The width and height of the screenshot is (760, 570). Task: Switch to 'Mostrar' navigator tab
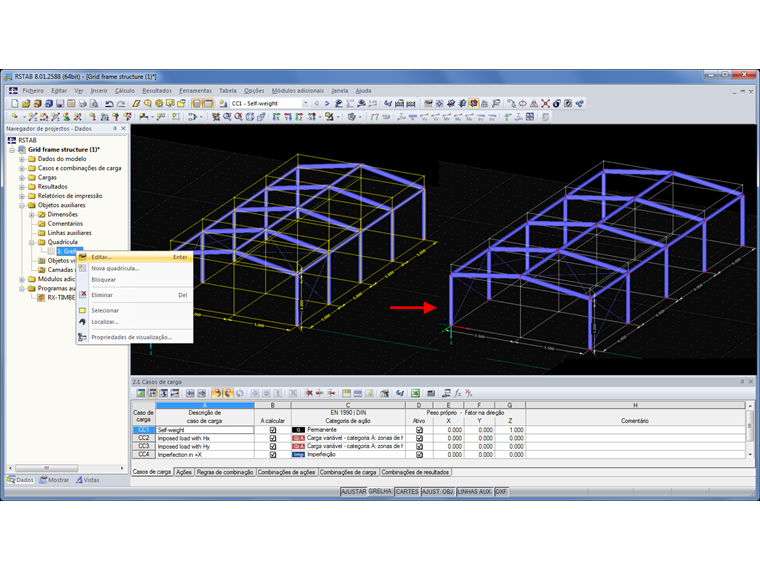point(54,480)
